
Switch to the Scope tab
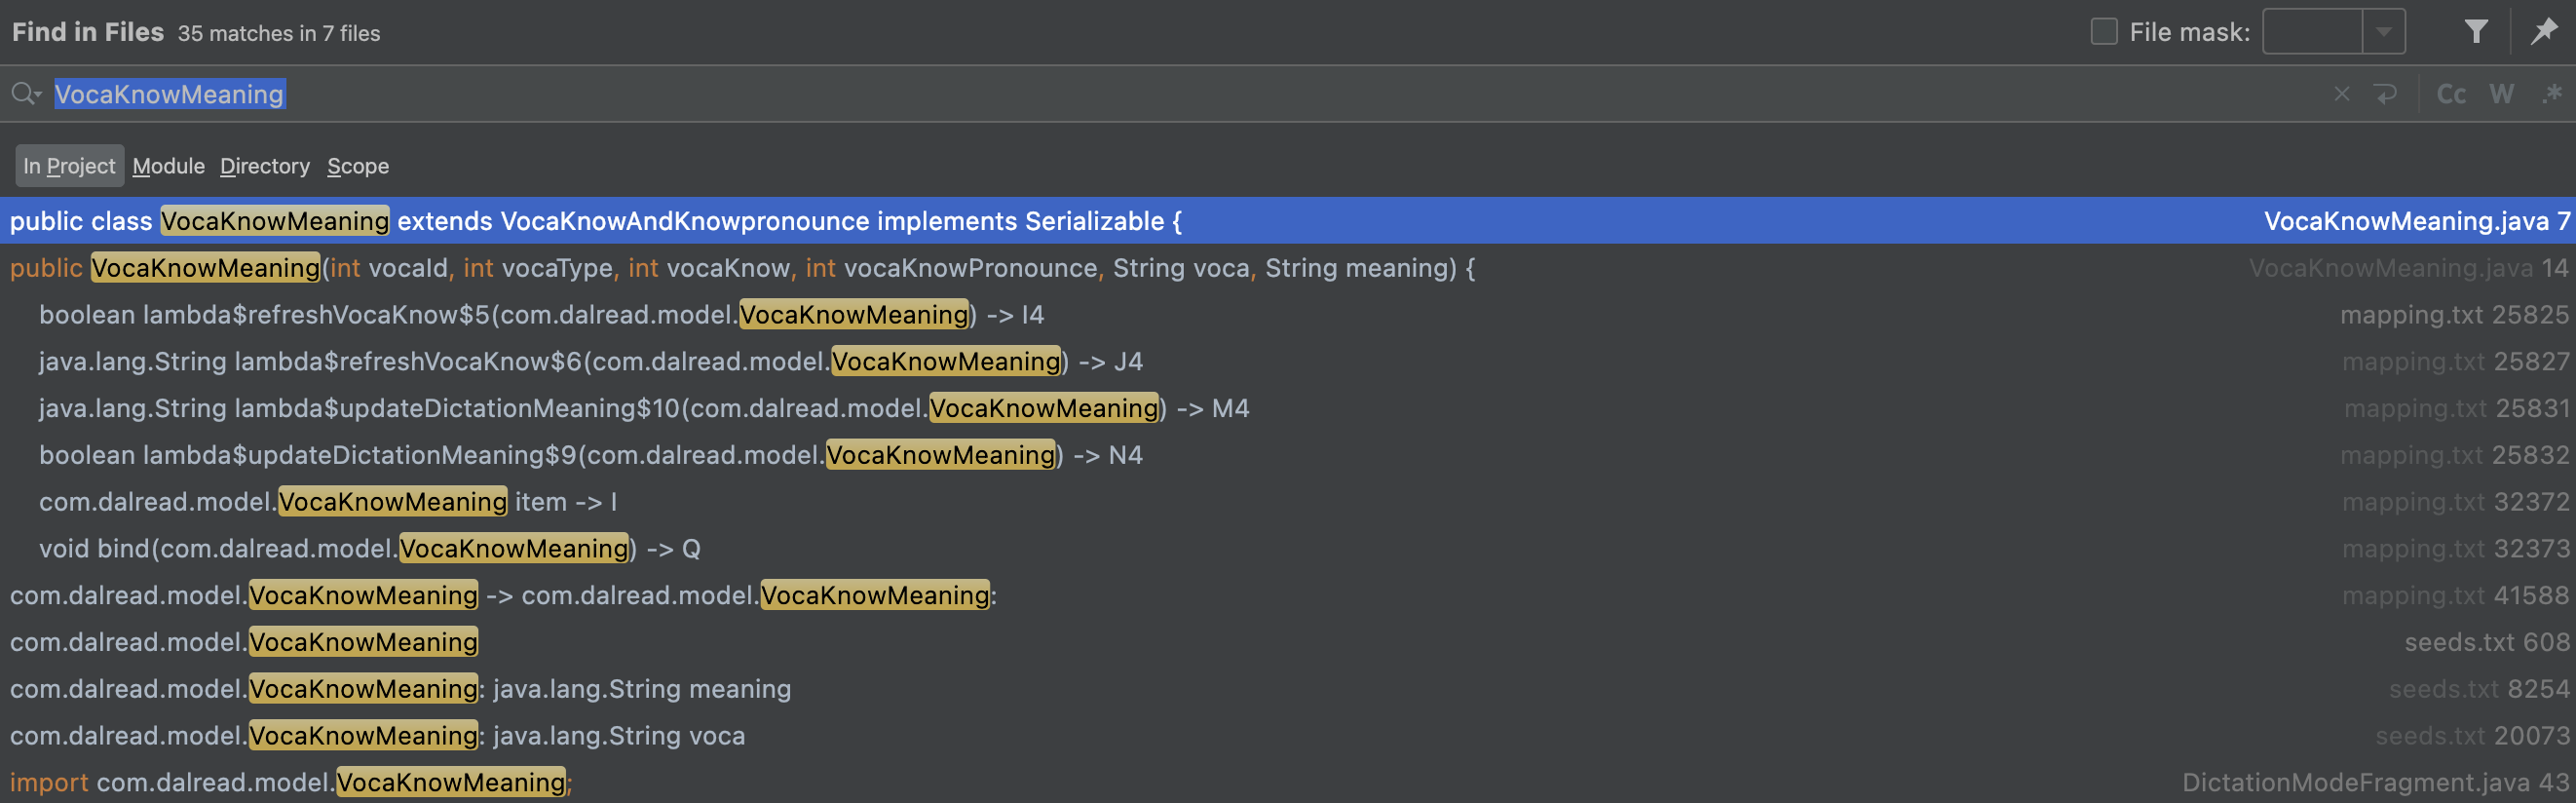pyautogui.click(x=358, y=166)
